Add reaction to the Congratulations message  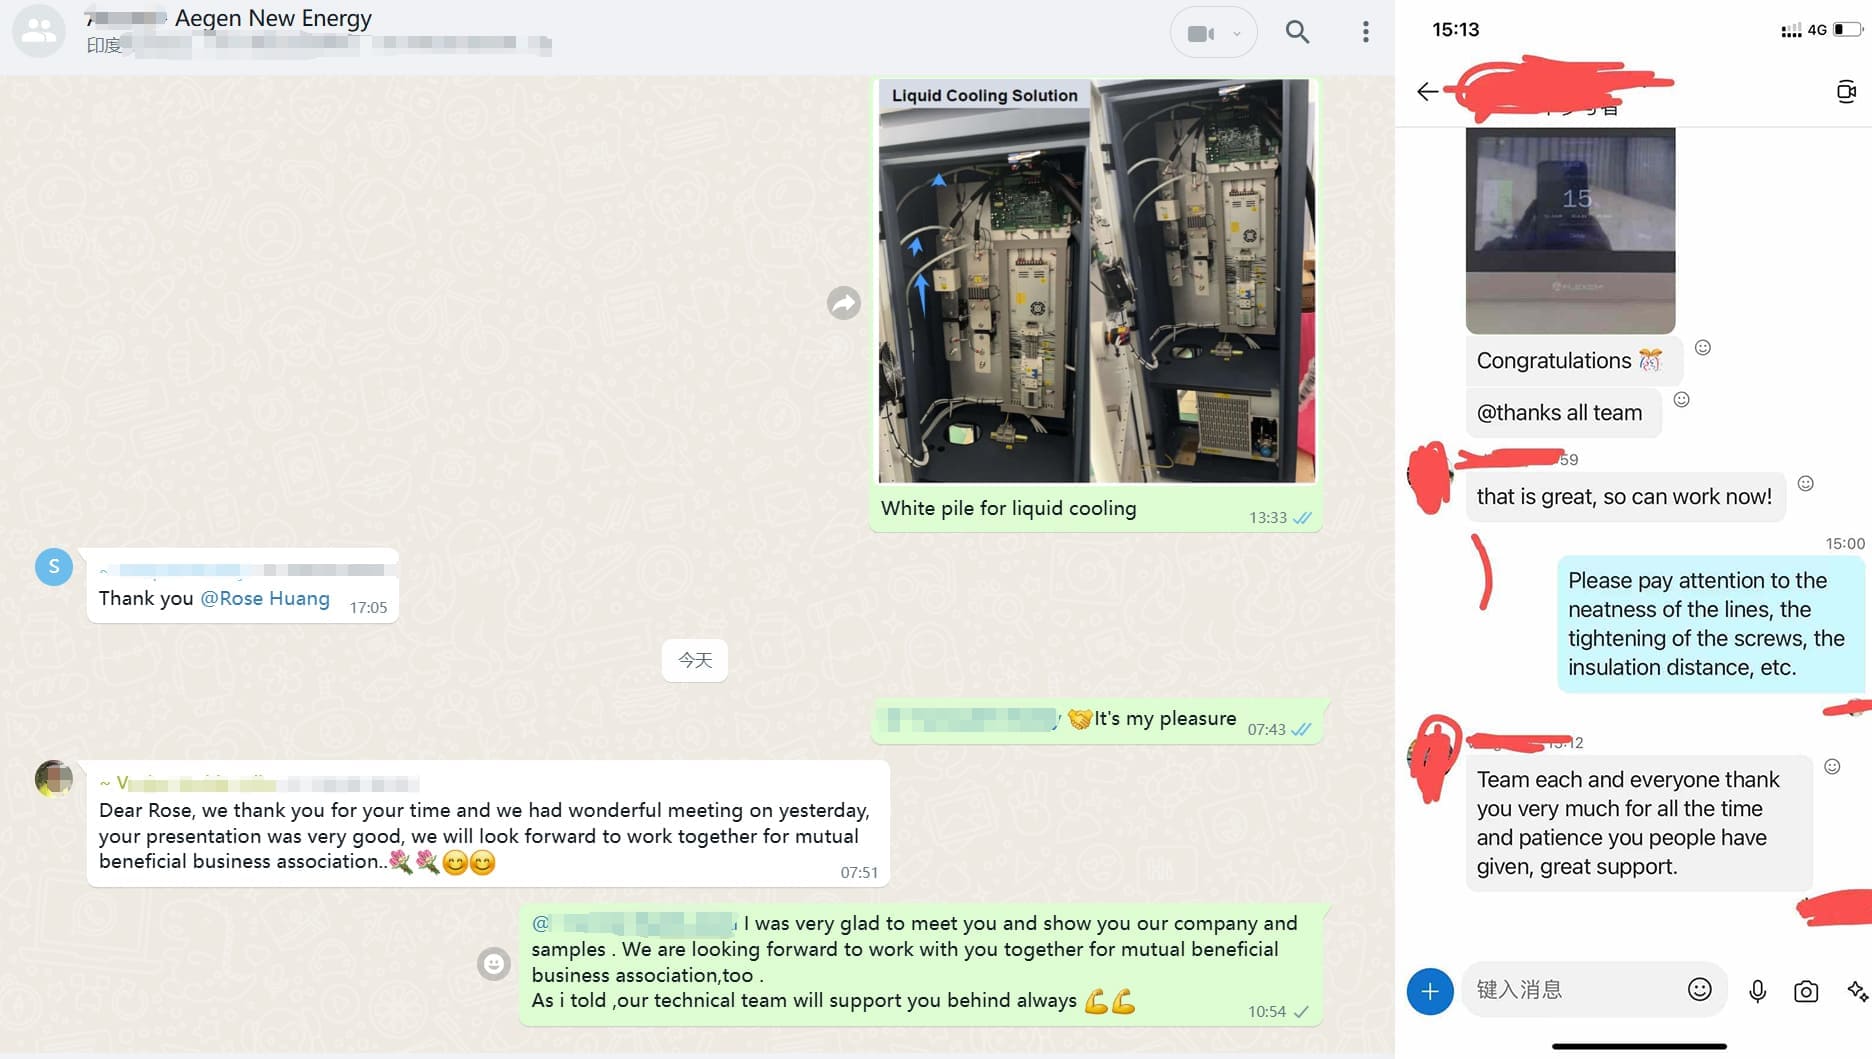point(1703,348)
